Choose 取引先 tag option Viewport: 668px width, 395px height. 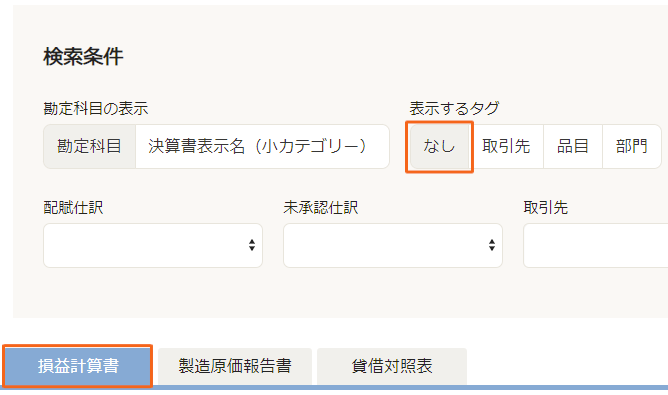pos(506,147)
